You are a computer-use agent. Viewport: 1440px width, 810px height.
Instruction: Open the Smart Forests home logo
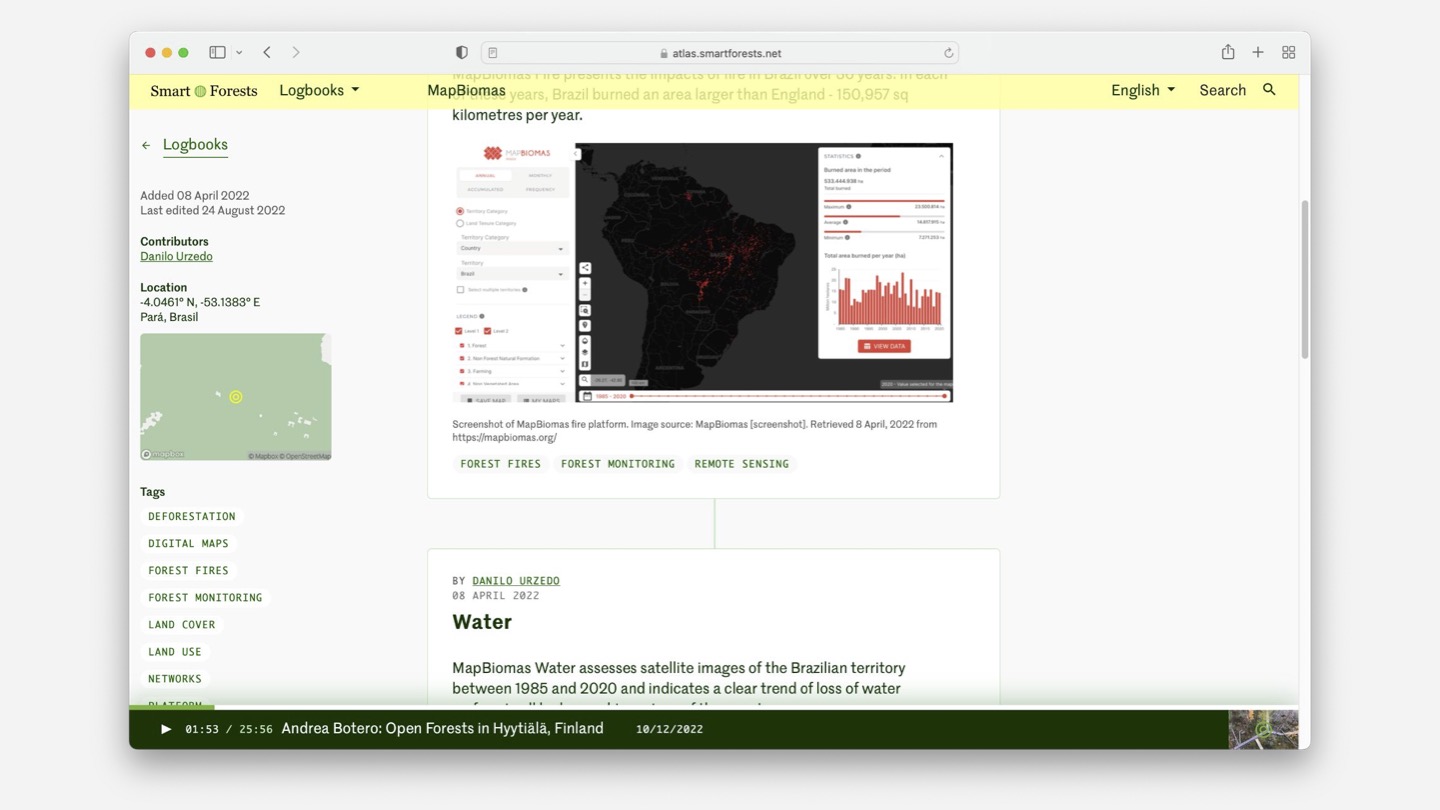point(204,91)
